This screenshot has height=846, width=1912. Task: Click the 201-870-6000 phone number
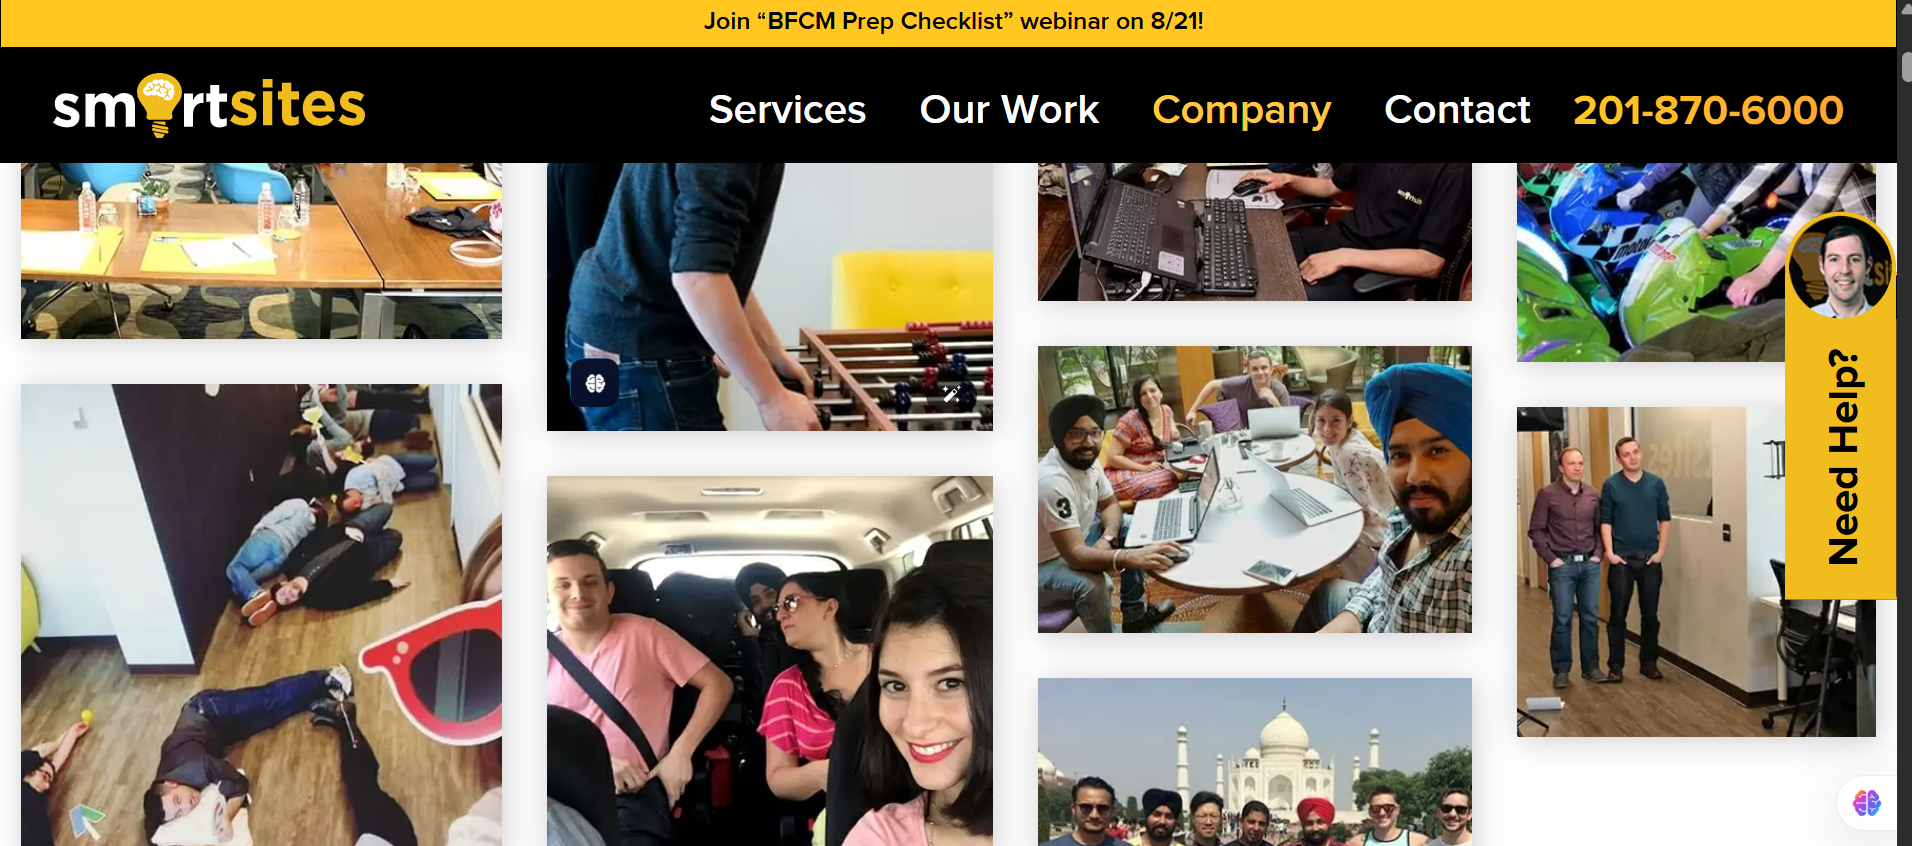[1708, 109]
